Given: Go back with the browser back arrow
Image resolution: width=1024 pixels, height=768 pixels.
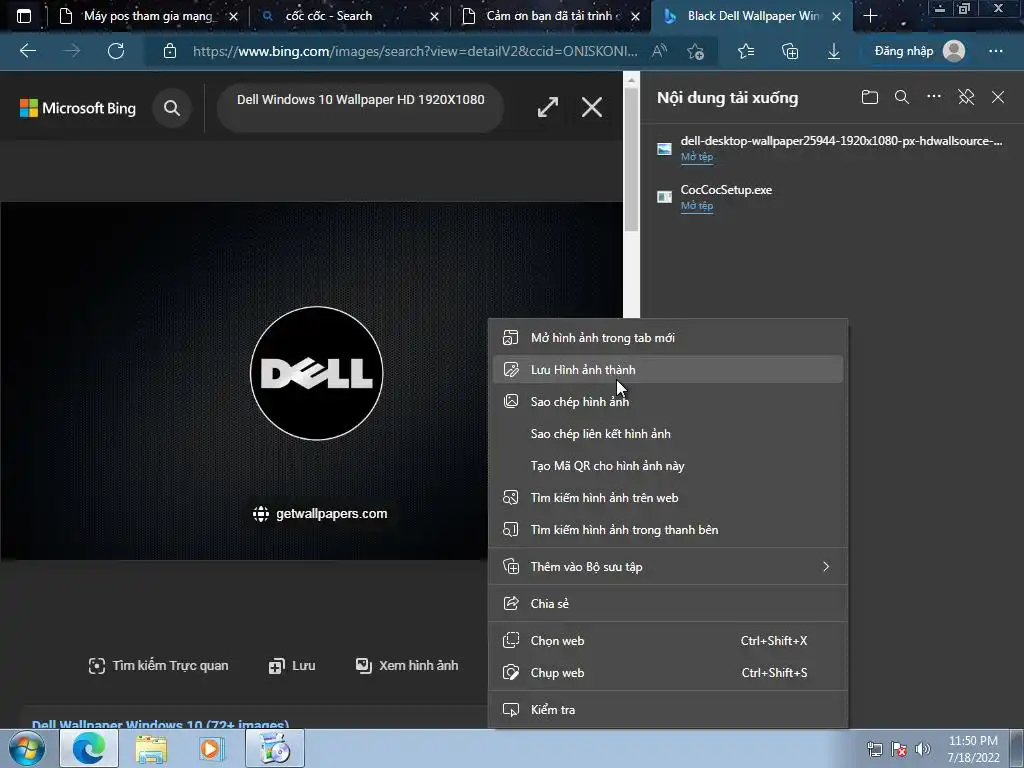Looking at the screenshot, I should (x=28, y=51).
